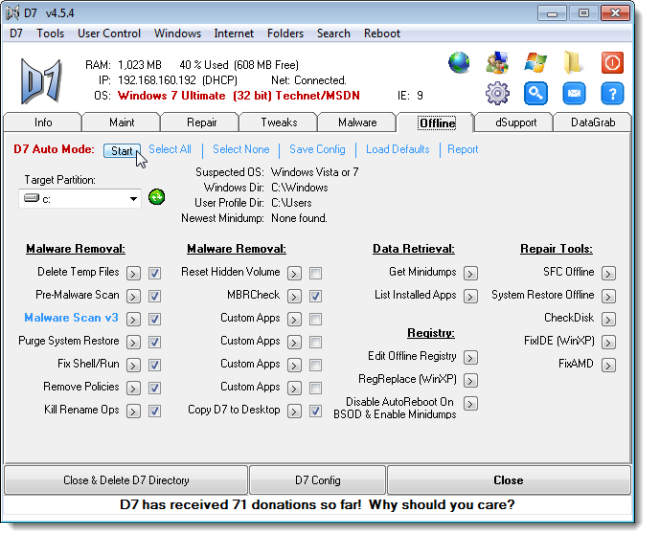650x538 pixels.
Task: Run List Installed Apps arrow button
Action: 471,296
